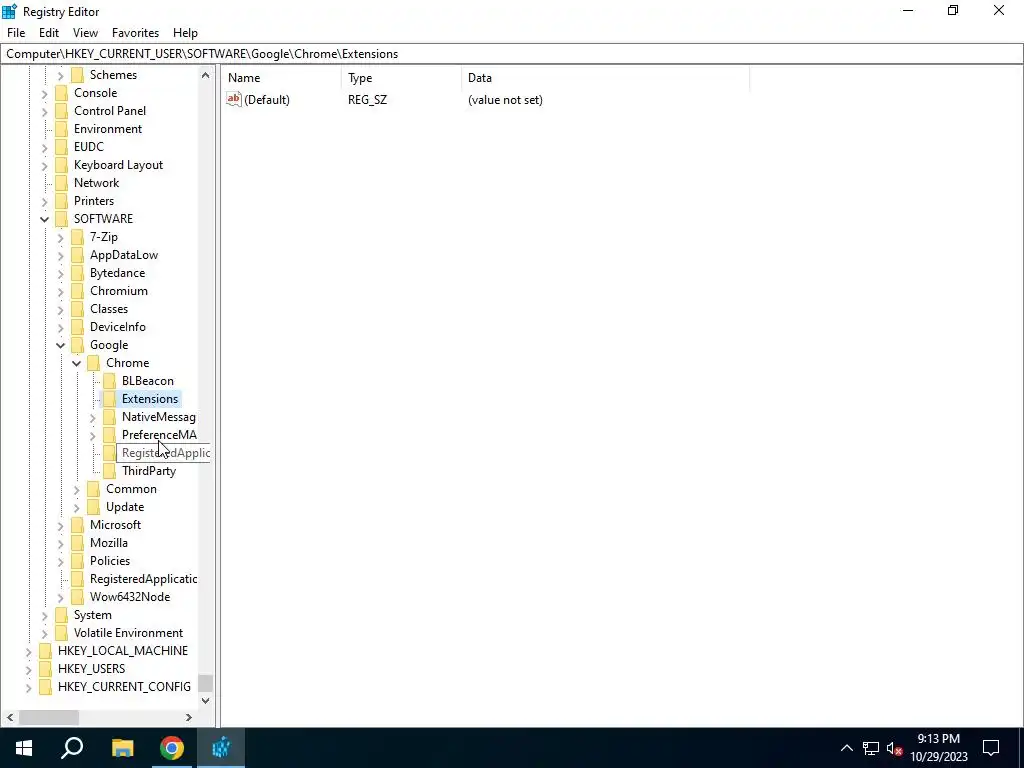Screen dimensions: 1024x768
Task: Select the Keyboard Layout key
Action: pos(118,165)
